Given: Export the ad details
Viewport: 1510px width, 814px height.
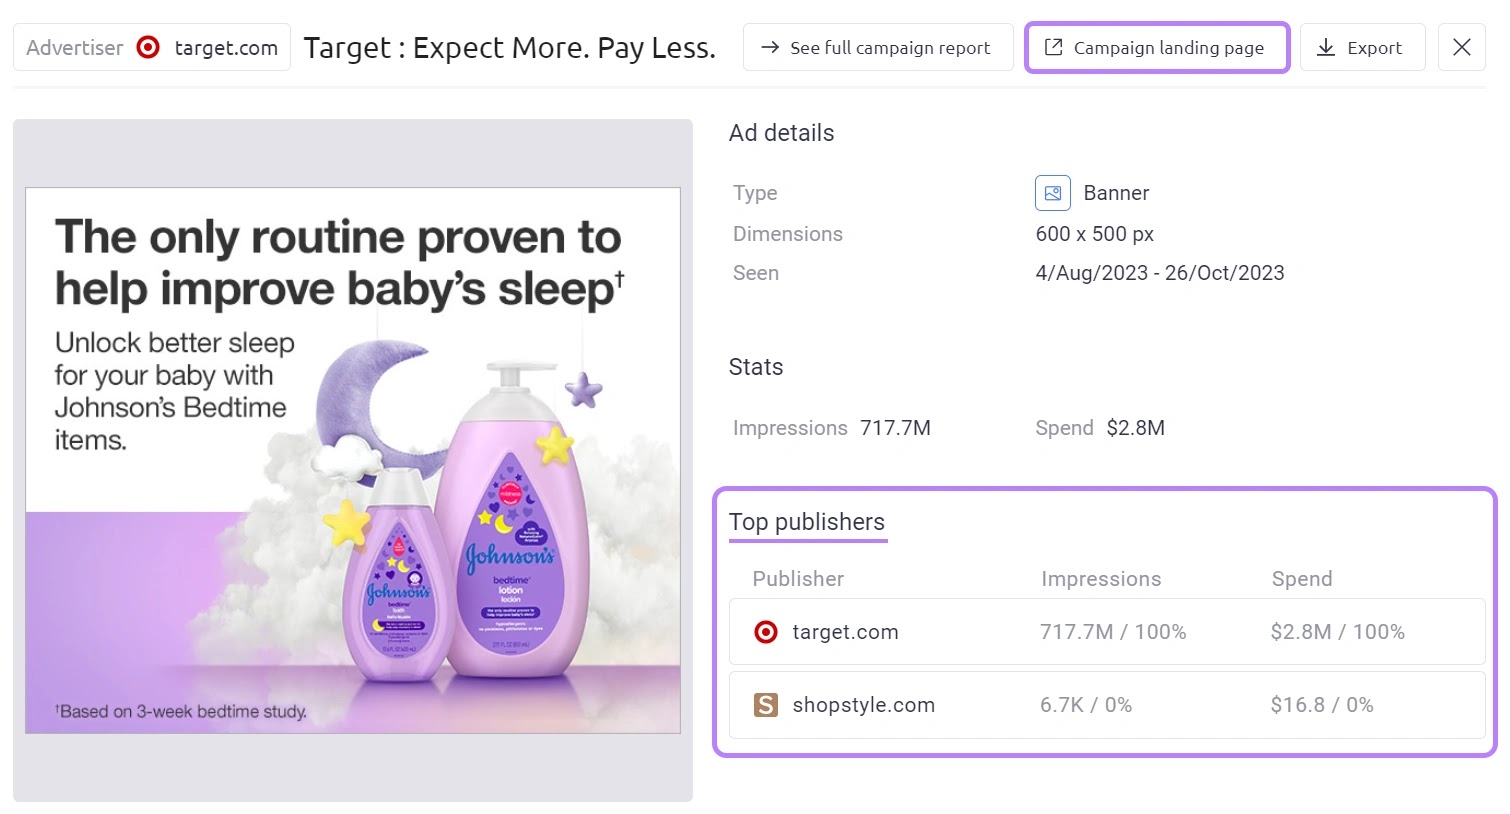Looking at the screenshot, I should (1362, 47).
